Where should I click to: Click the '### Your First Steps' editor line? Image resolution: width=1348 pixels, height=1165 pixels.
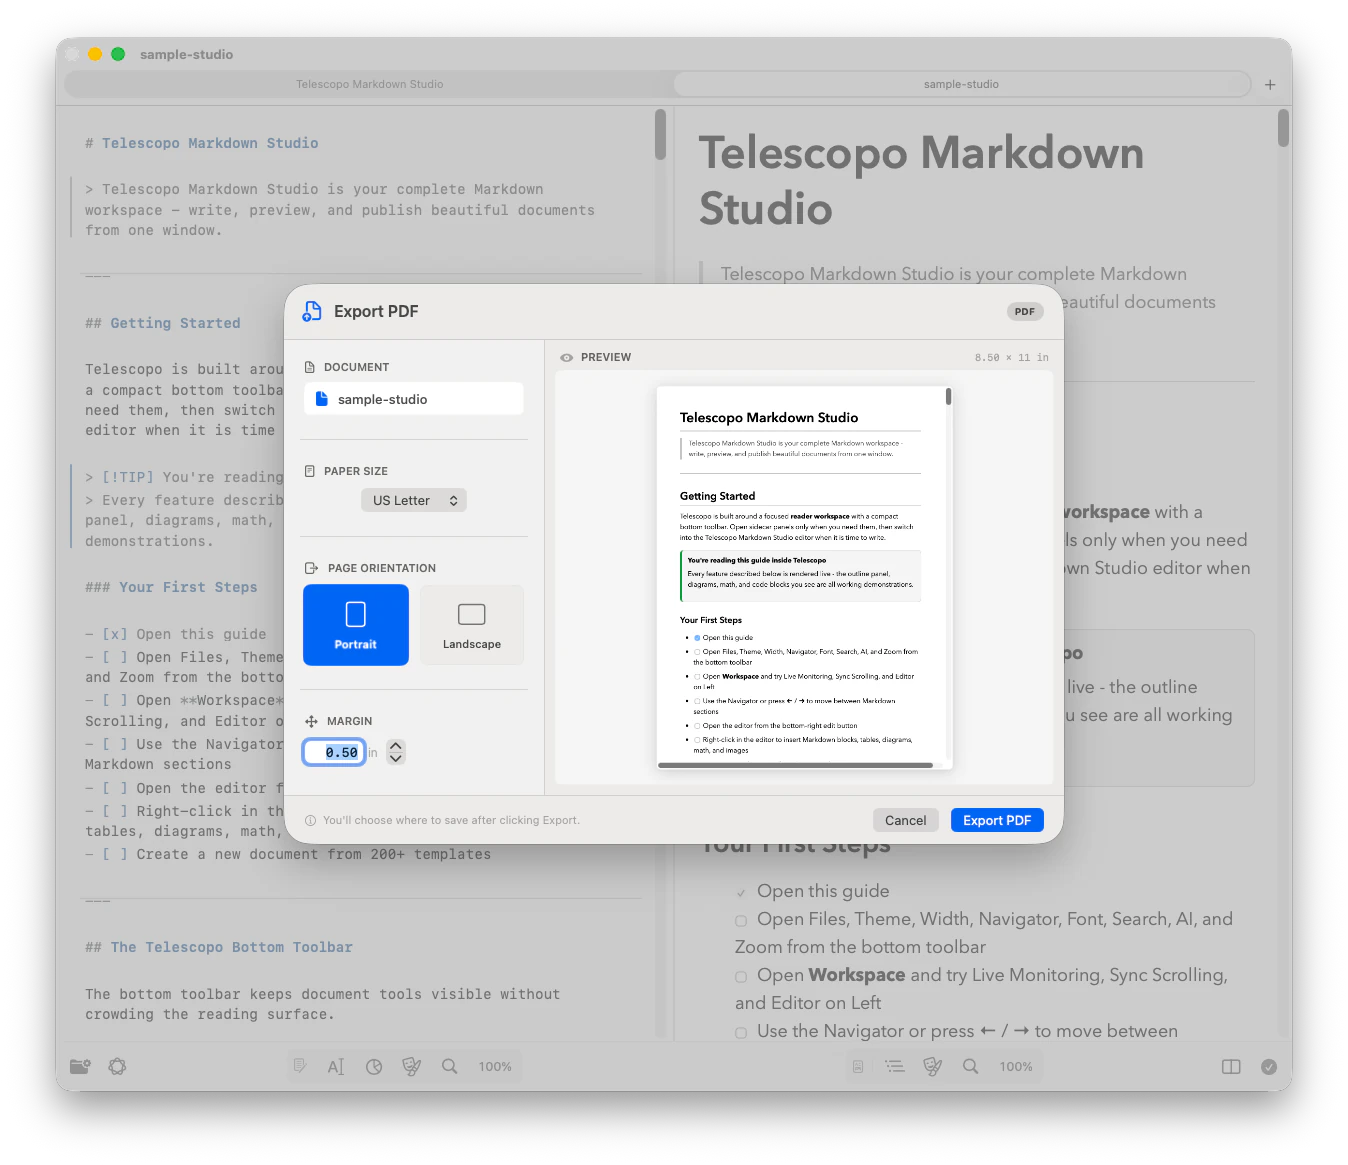[x=171, y=587]
